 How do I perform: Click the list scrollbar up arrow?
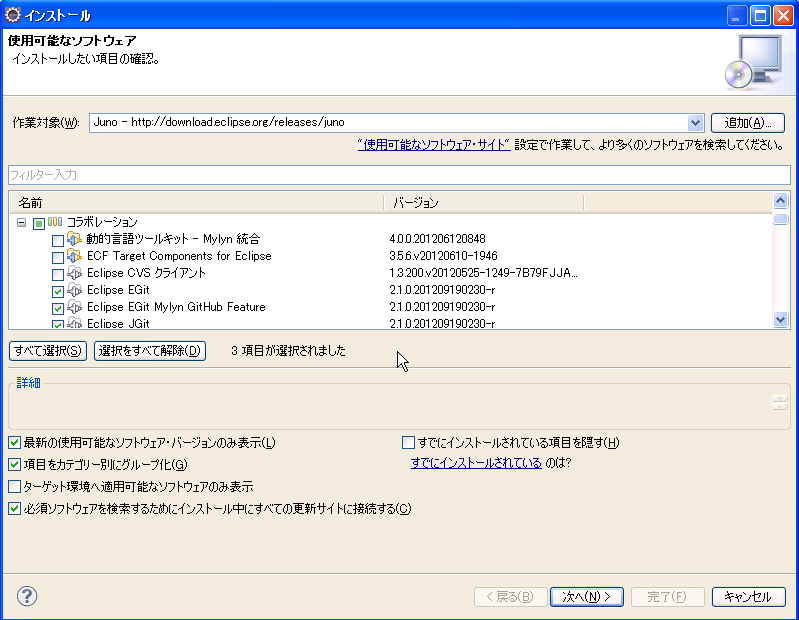780,201
